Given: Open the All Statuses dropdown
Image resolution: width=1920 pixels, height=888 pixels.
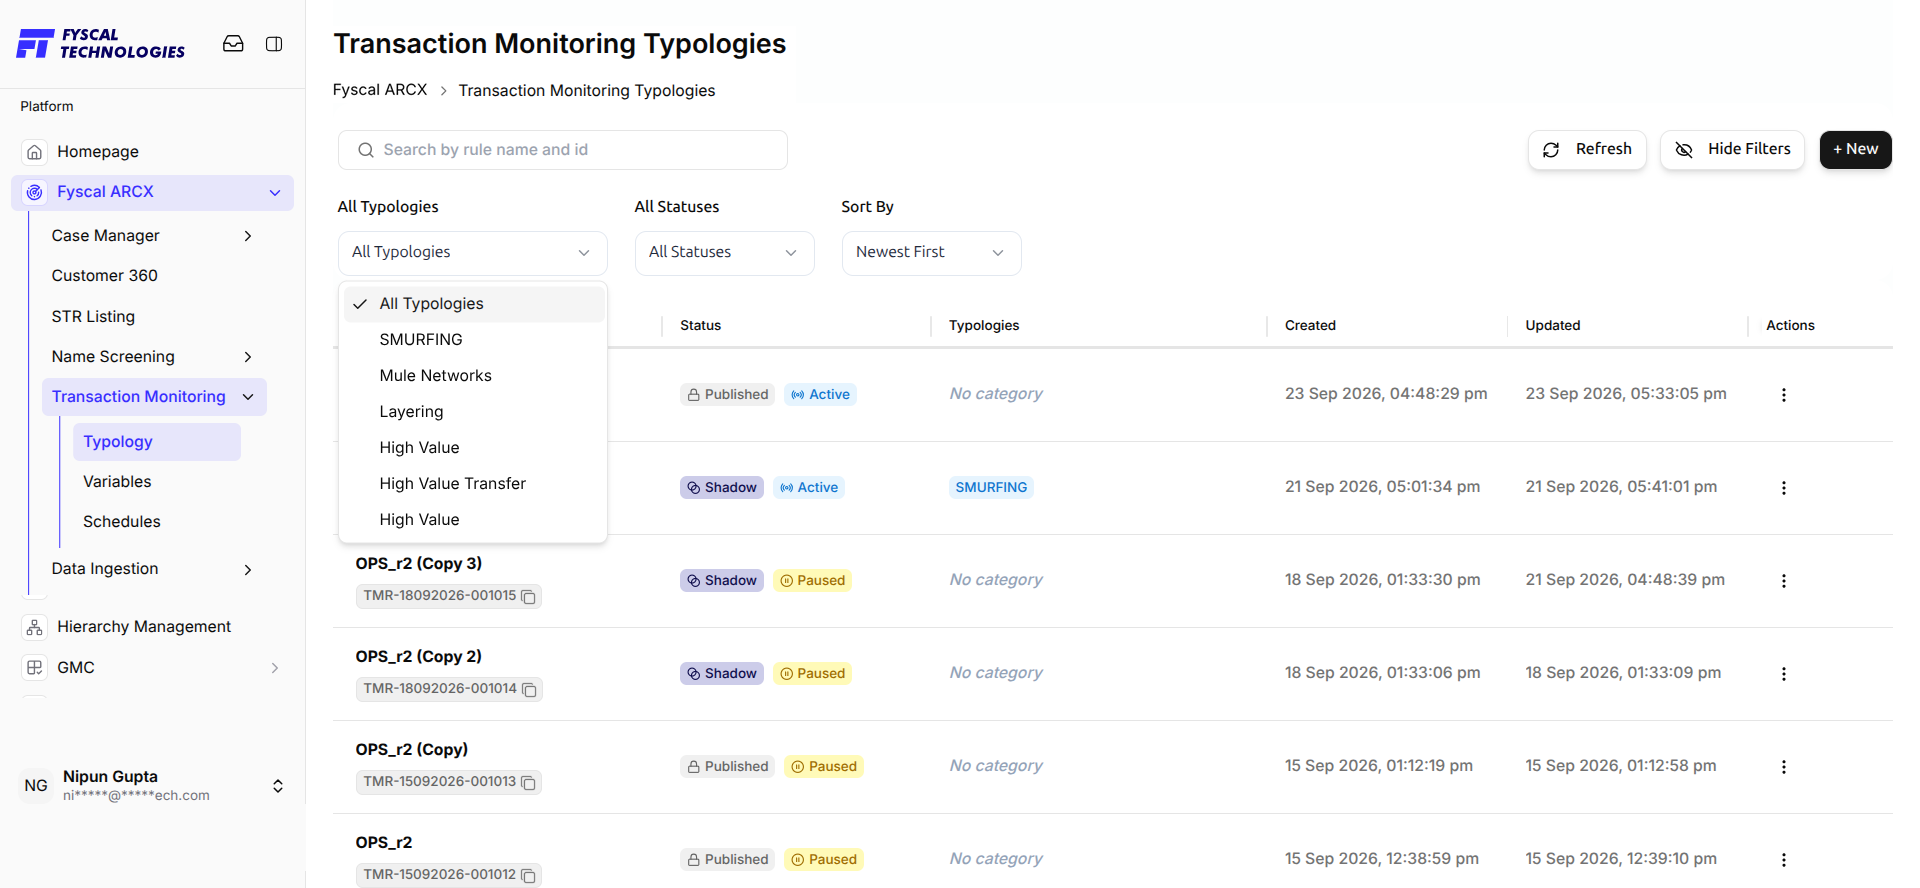Looking at the screenshot, I should point(725,253).
